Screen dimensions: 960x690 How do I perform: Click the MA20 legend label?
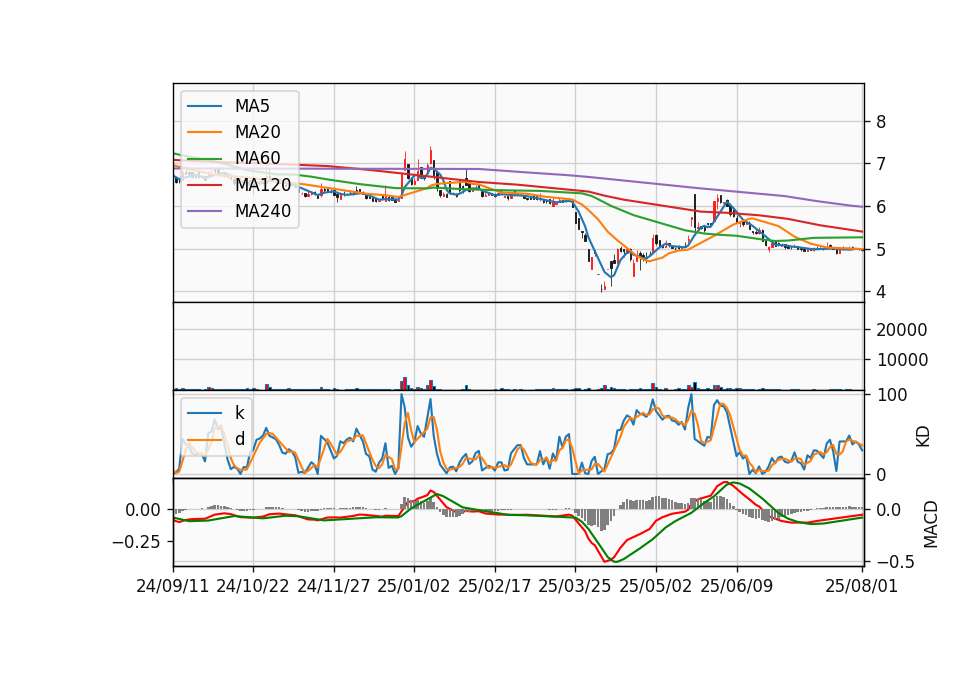tap(257, 132)
